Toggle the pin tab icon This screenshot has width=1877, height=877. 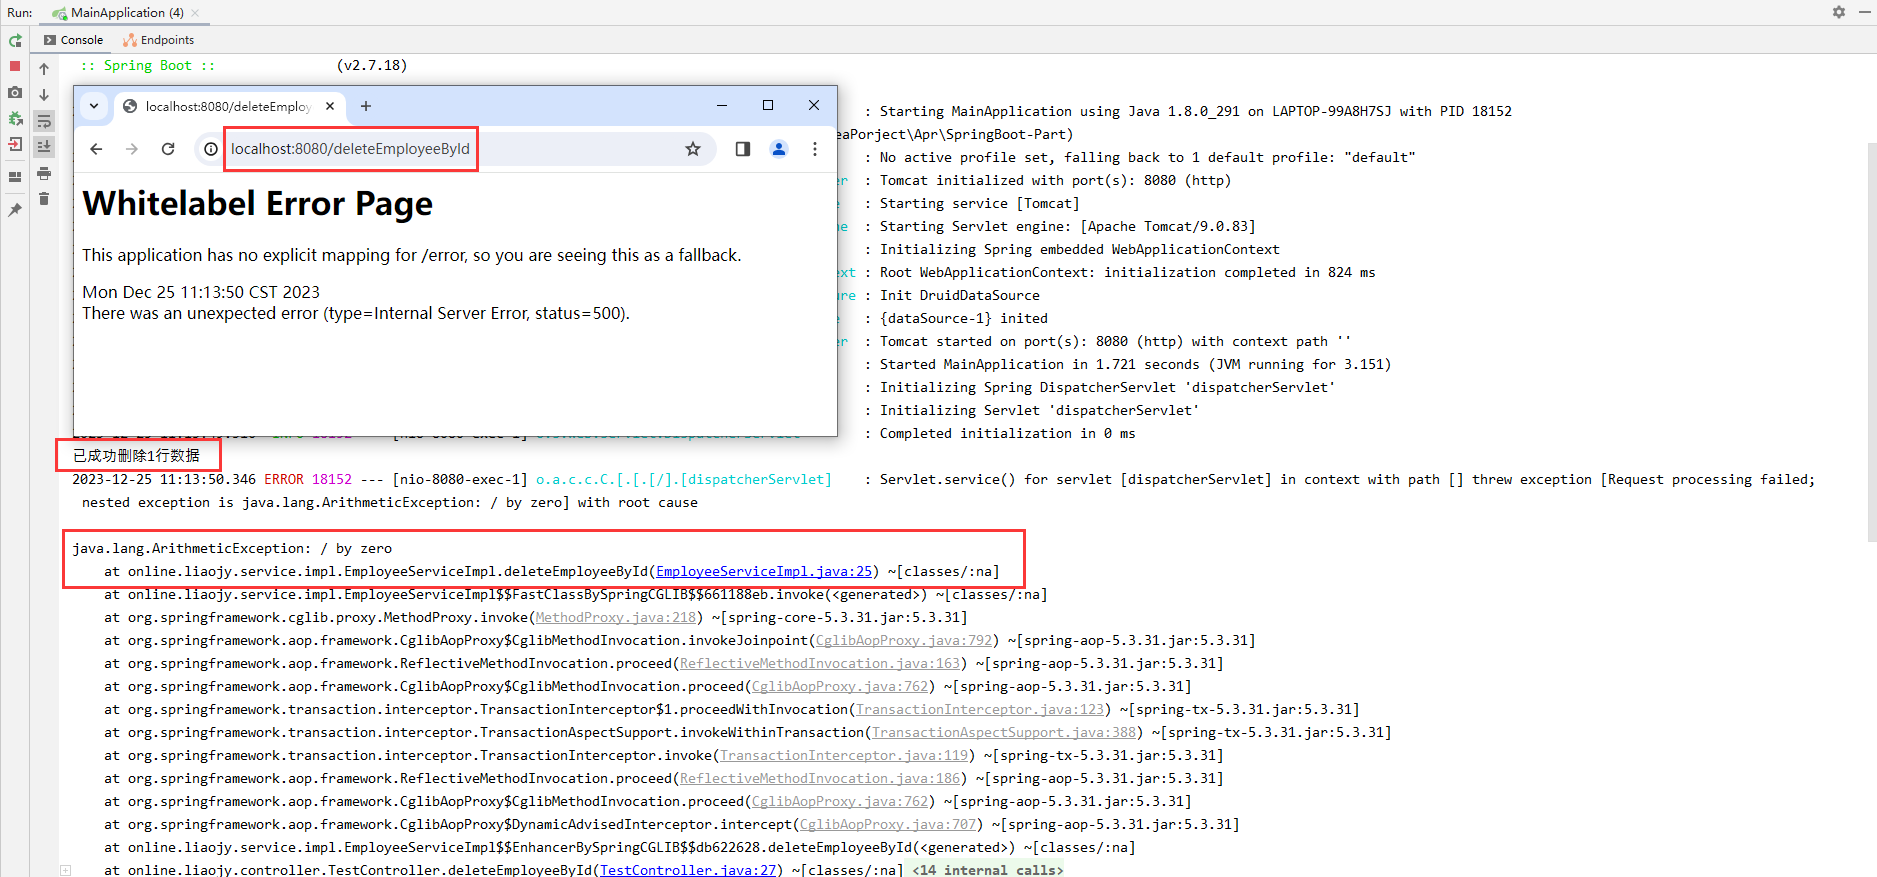(x=15, y=210)
